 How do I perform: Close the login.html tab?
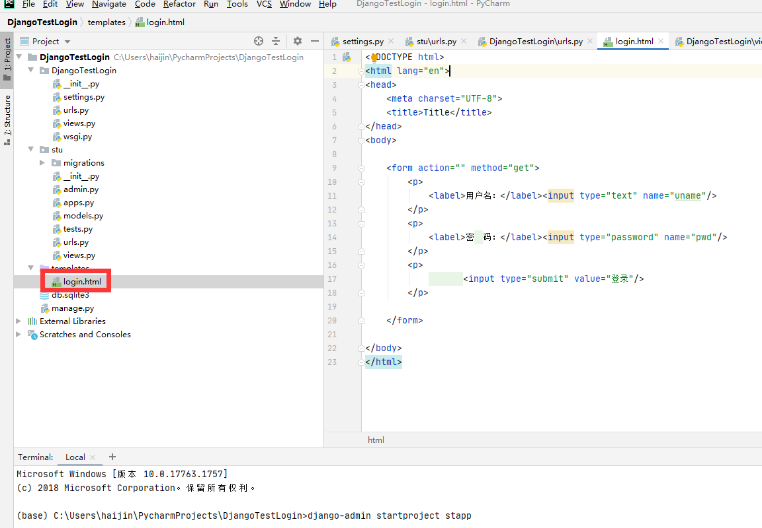coord(661,41)
